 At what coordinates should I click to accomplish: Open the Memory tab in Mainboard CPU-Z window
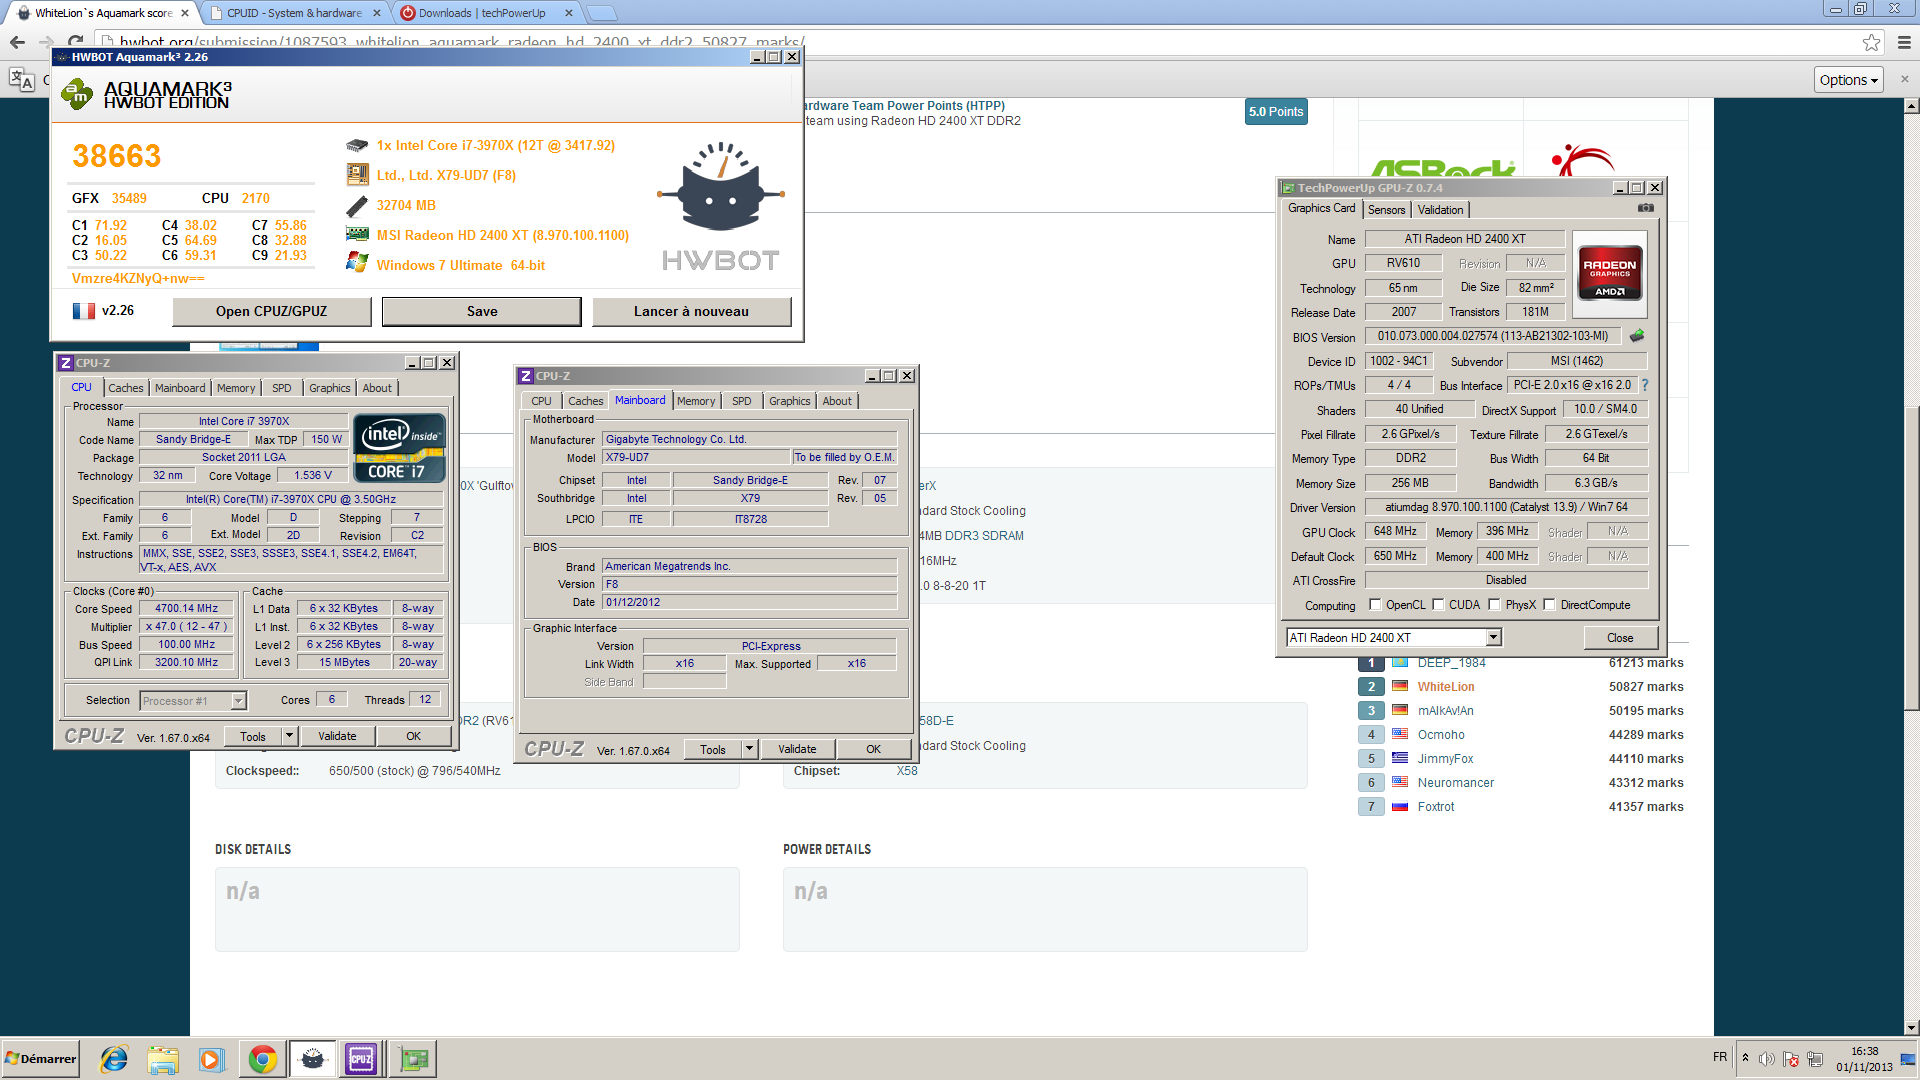point(696,401)
